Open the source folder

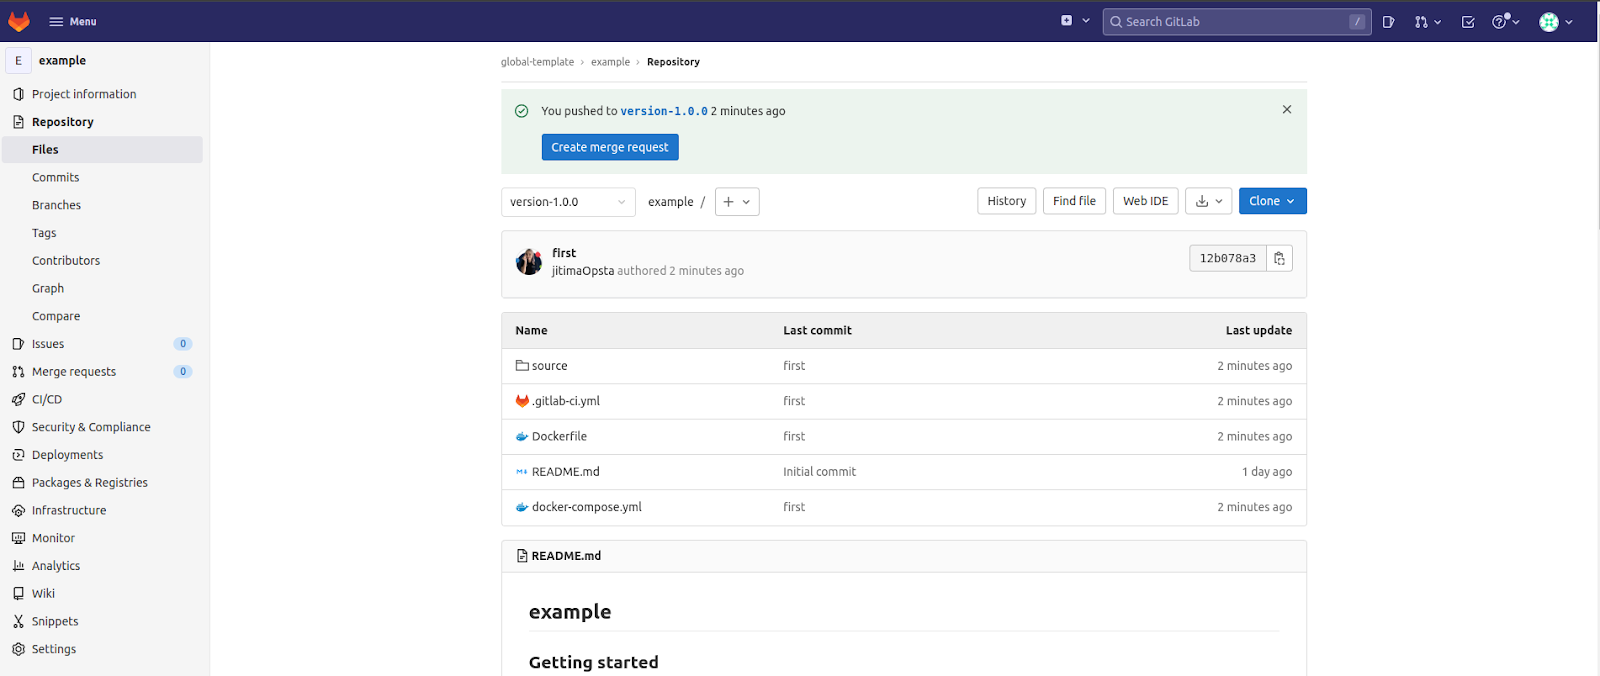[x=549, y=366]
